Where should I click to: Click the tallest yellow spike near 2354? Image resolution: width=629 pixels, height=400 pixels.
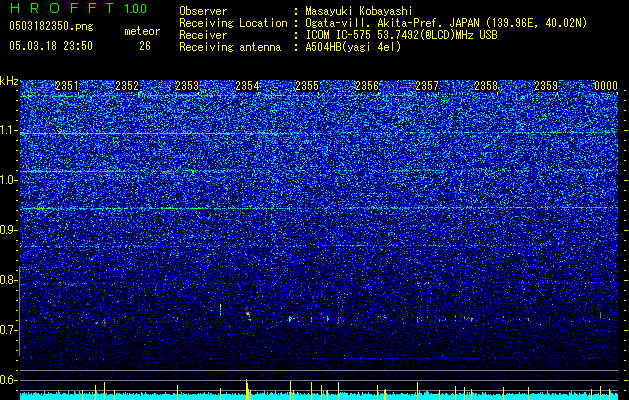click(x=247, y=389)
